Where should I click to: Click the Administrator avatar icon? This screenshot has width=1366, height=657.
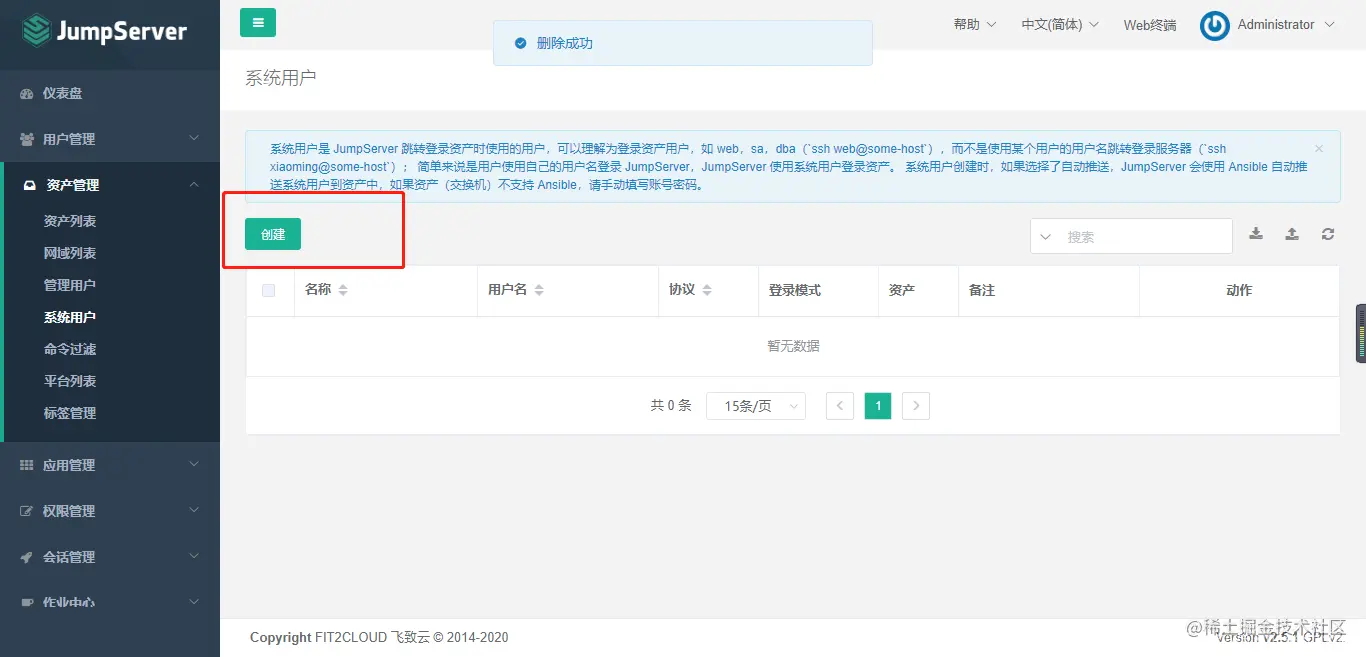(x=1215, y=26)
